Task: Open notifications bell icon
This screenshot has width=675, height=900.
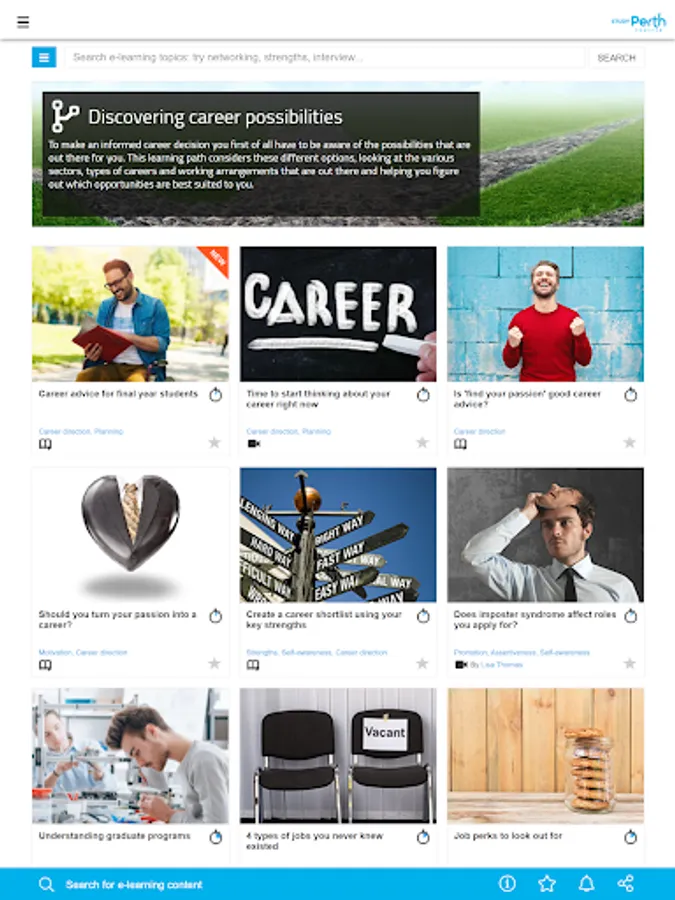Action: pos(586,883)
